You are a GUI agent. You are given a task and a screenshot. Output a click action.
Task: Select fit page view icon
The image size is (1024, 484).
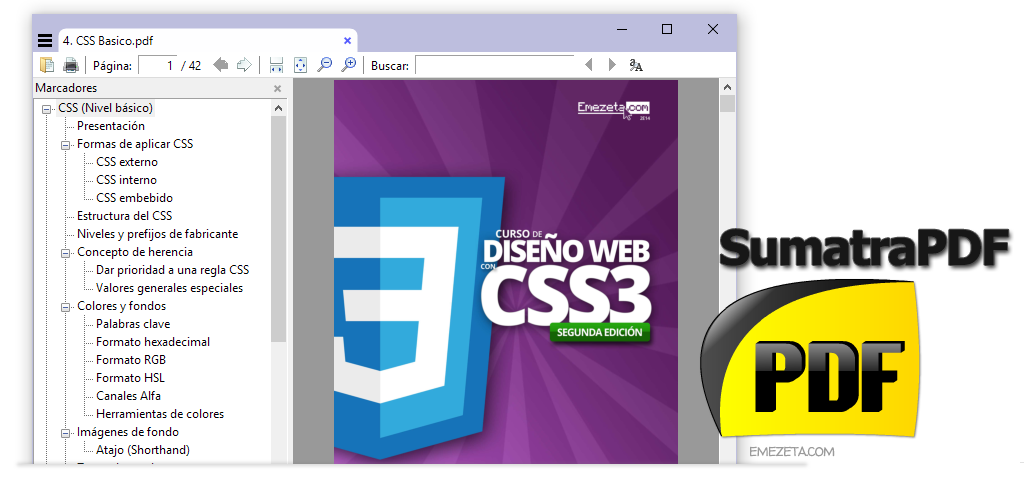[x=300, y=65]
